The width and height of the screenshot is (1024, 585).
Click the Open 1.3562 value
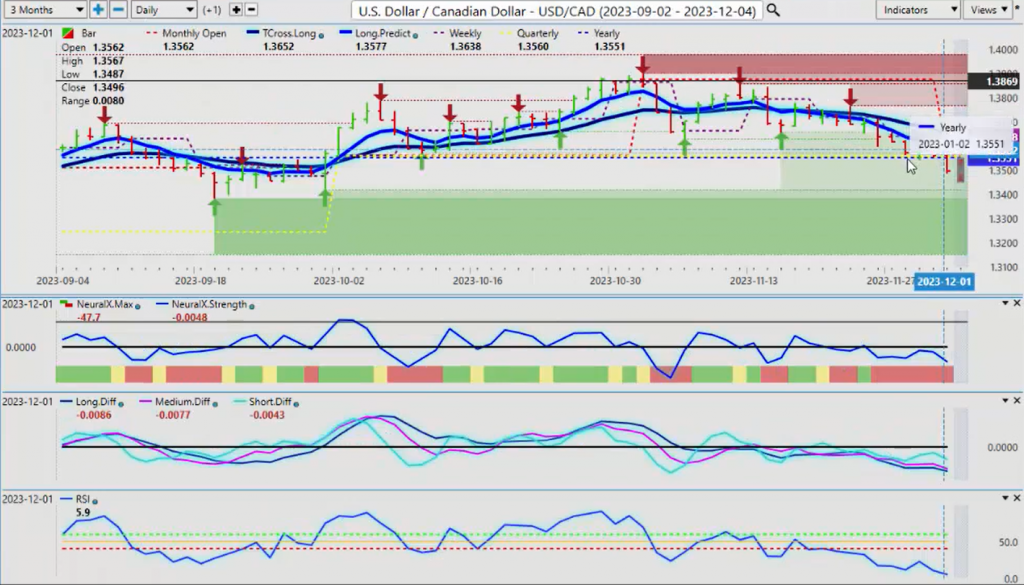tap(108, 48)
